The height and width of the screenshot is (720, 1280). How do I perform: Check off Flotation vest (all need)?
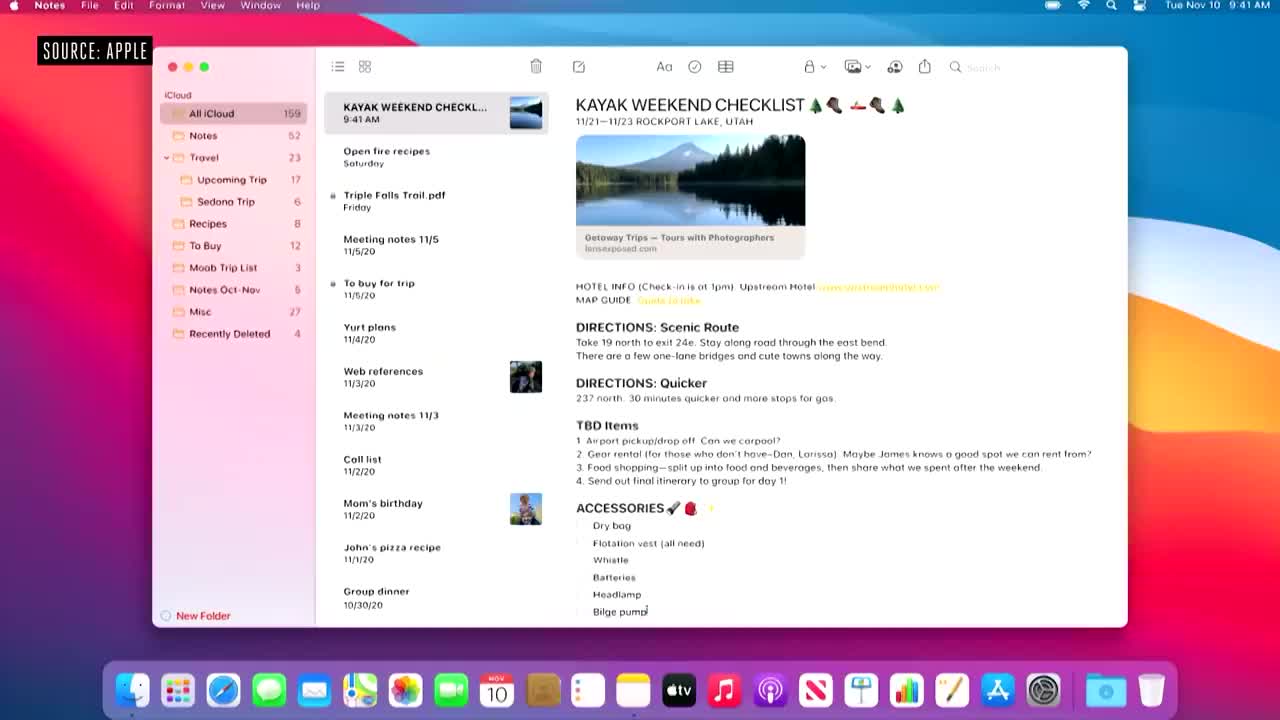click(x=581, y=543)
